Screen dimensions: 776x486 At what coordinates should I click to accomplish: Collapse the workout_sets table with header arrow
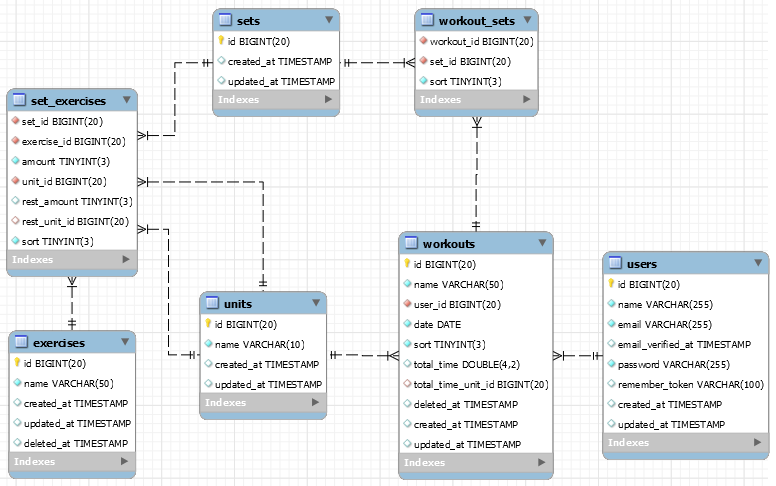pyautogui.click(x=528, y=20)
